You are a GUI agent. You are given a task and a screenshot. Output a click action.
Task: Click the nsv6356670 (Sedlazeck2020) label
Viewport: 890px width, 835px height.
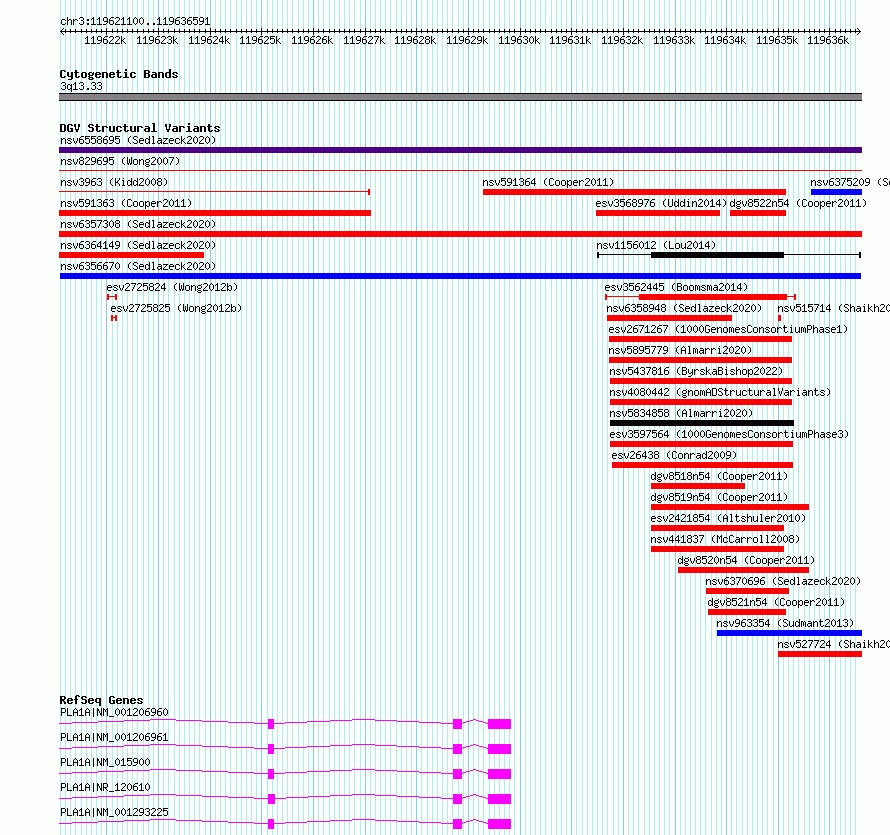138,266
